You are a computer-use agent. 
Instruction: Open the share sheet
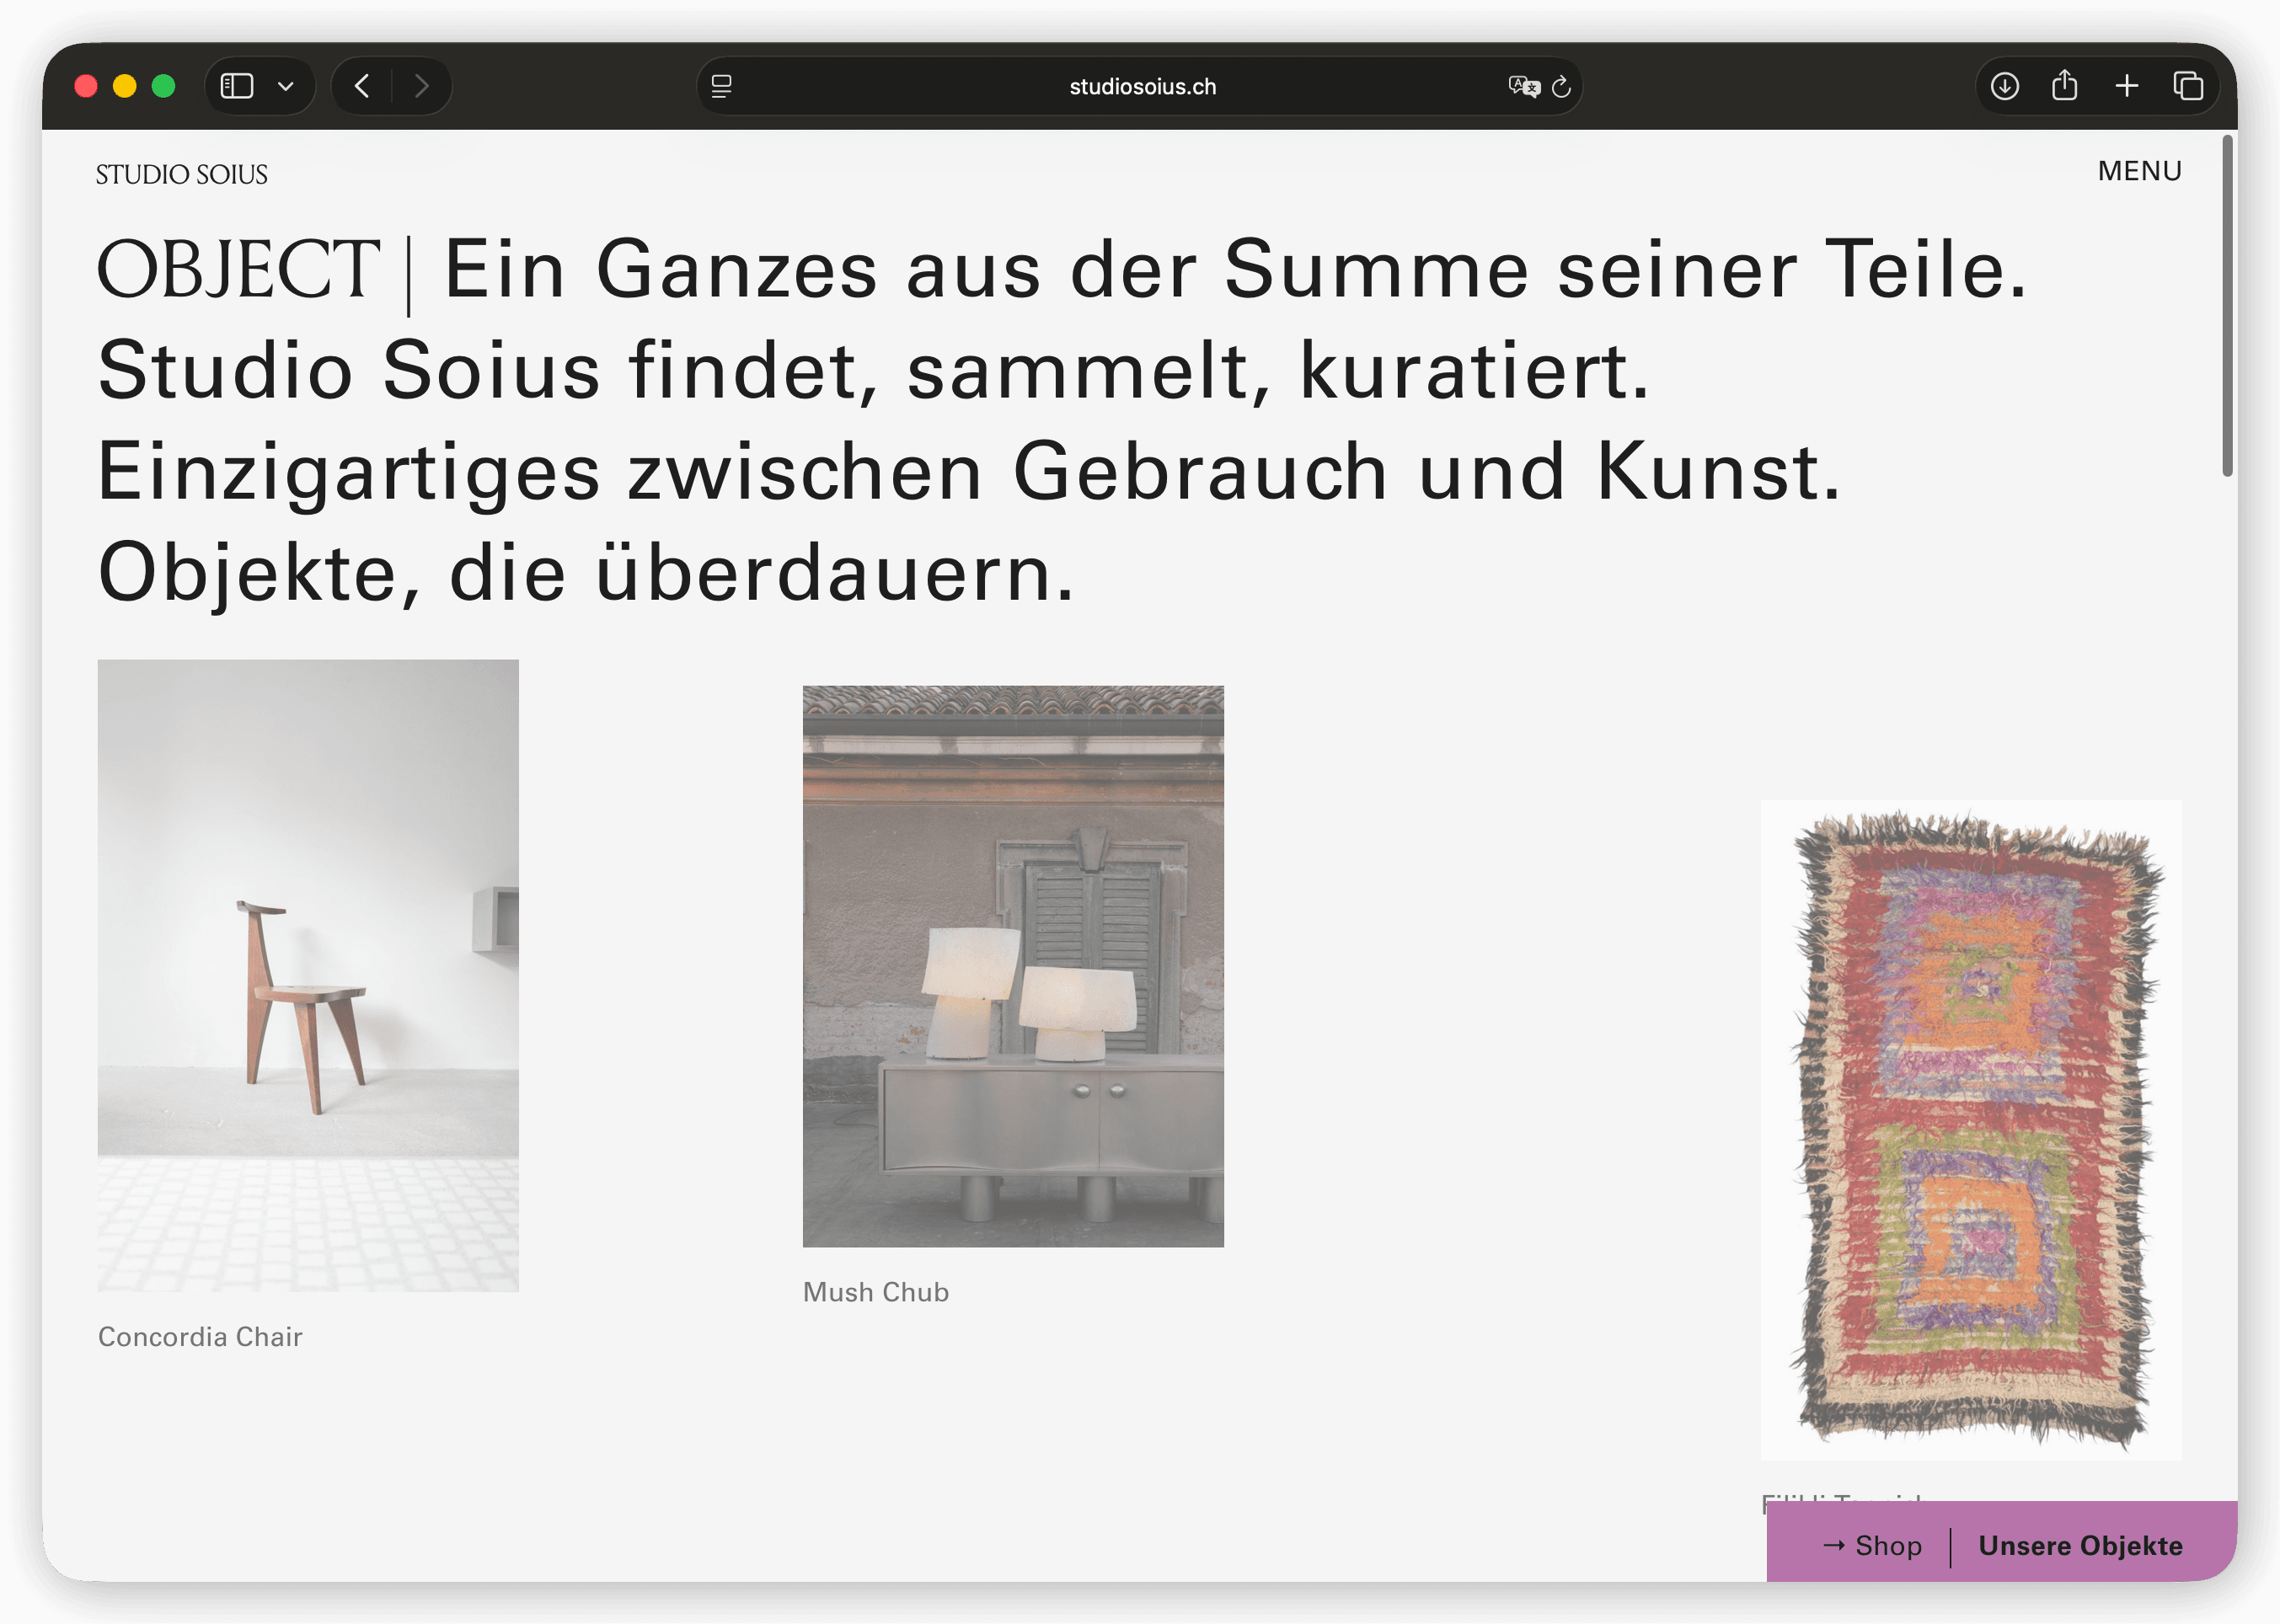click(2065, 85)
